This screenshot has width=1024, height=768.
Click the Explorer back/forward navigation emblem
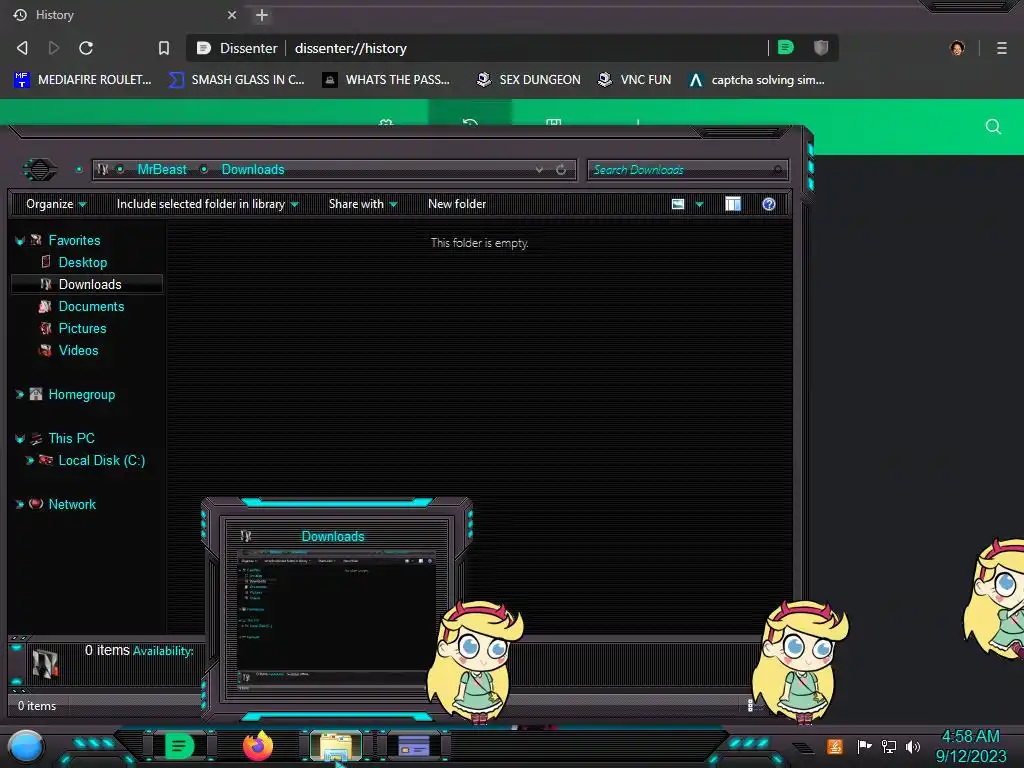[40, 170]
